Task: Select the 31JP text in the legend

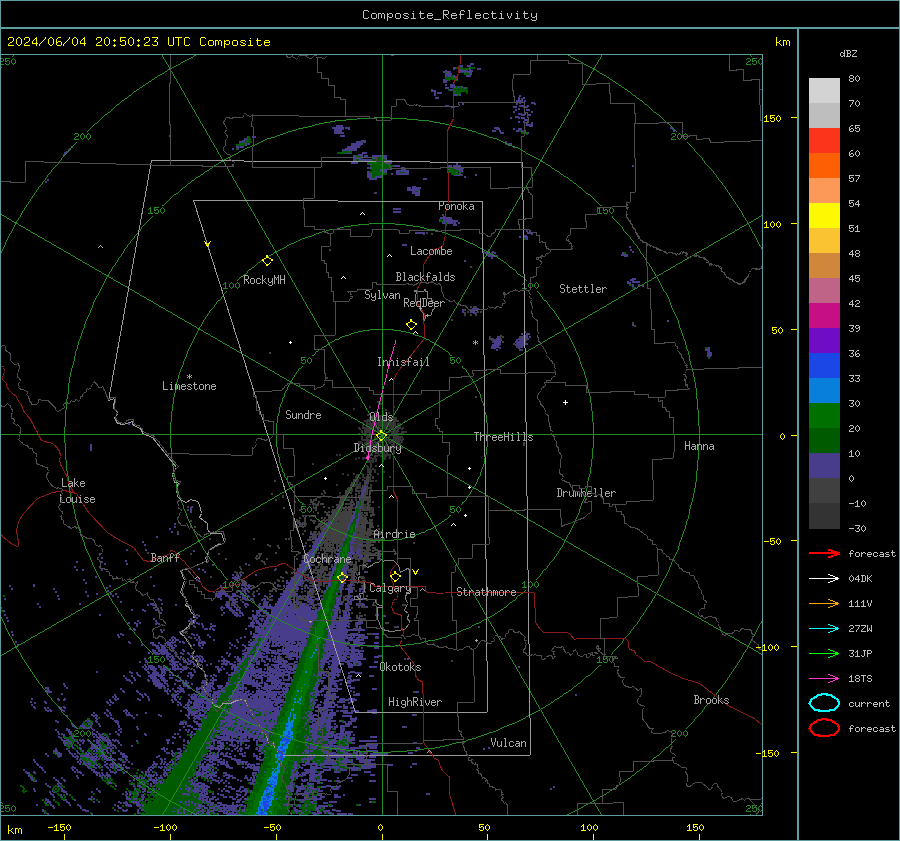Action: (x=860, y=653)
